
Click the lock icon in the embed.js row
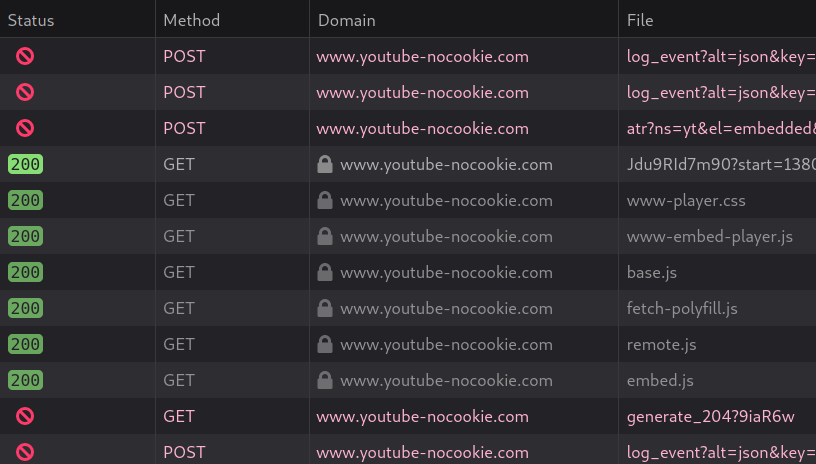[325, 380]
